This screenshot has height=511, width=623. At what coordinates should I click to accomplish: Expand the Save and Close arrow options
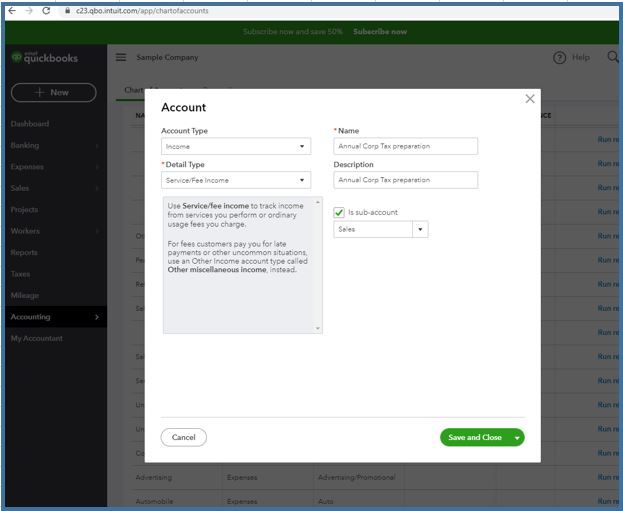[517, 437]
